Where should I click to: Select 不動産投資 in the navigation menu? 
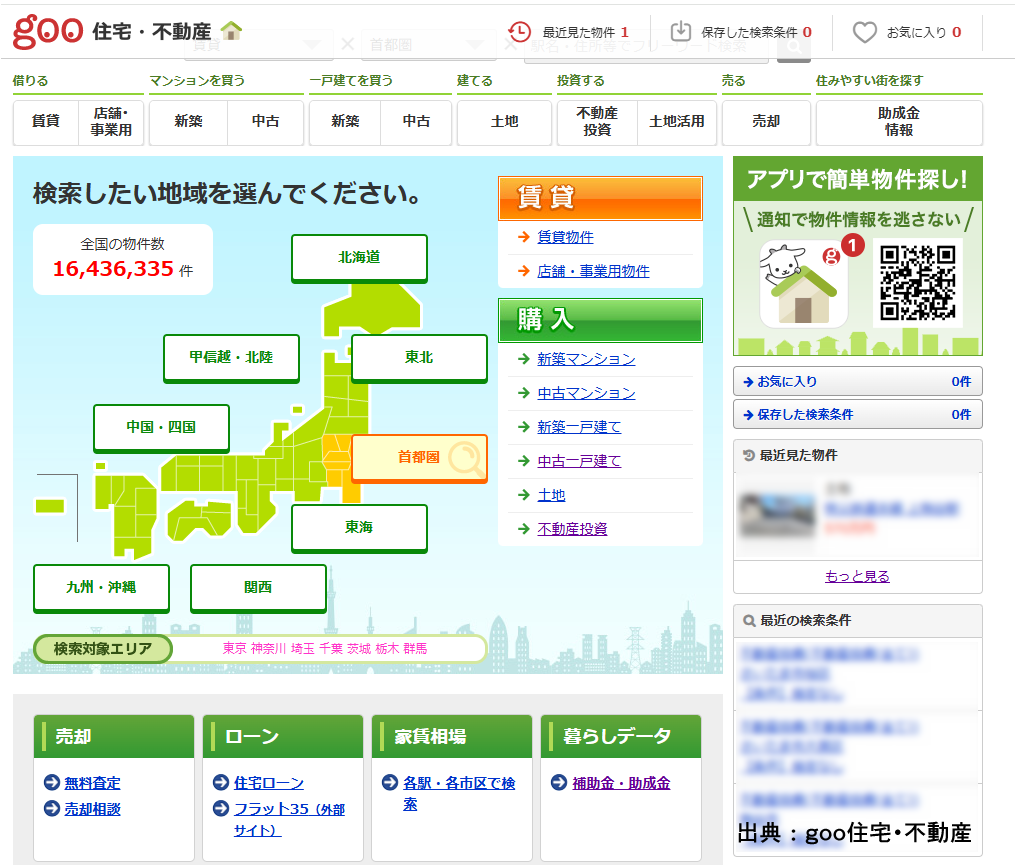(x=597, y=121)
